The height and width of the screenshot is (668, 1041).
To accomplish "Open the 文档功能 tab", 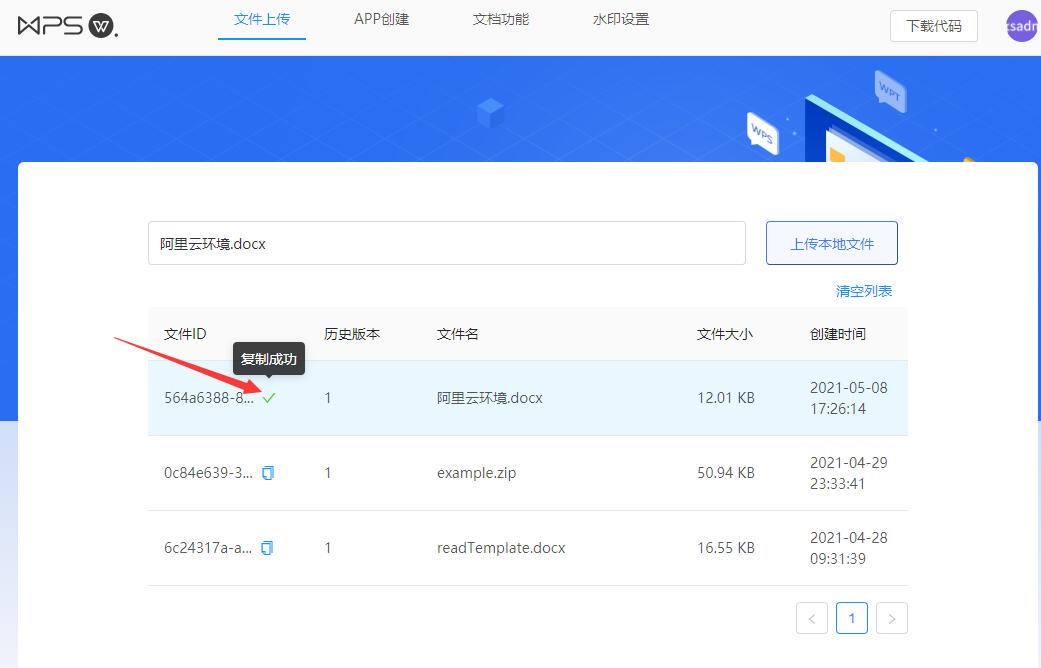I will click(x=501, y=19).
